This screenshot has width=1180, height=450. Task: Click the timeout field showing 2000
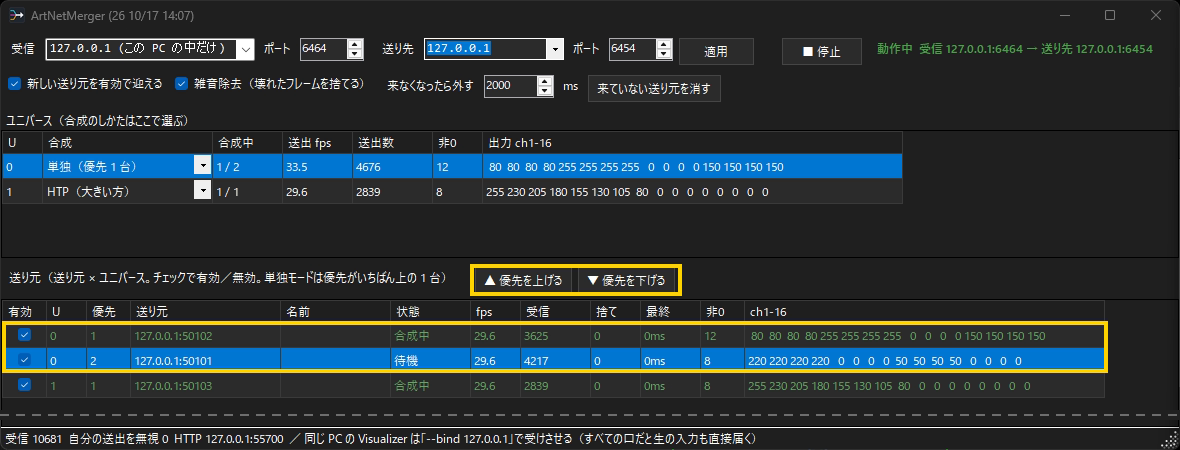coord(511,86)
